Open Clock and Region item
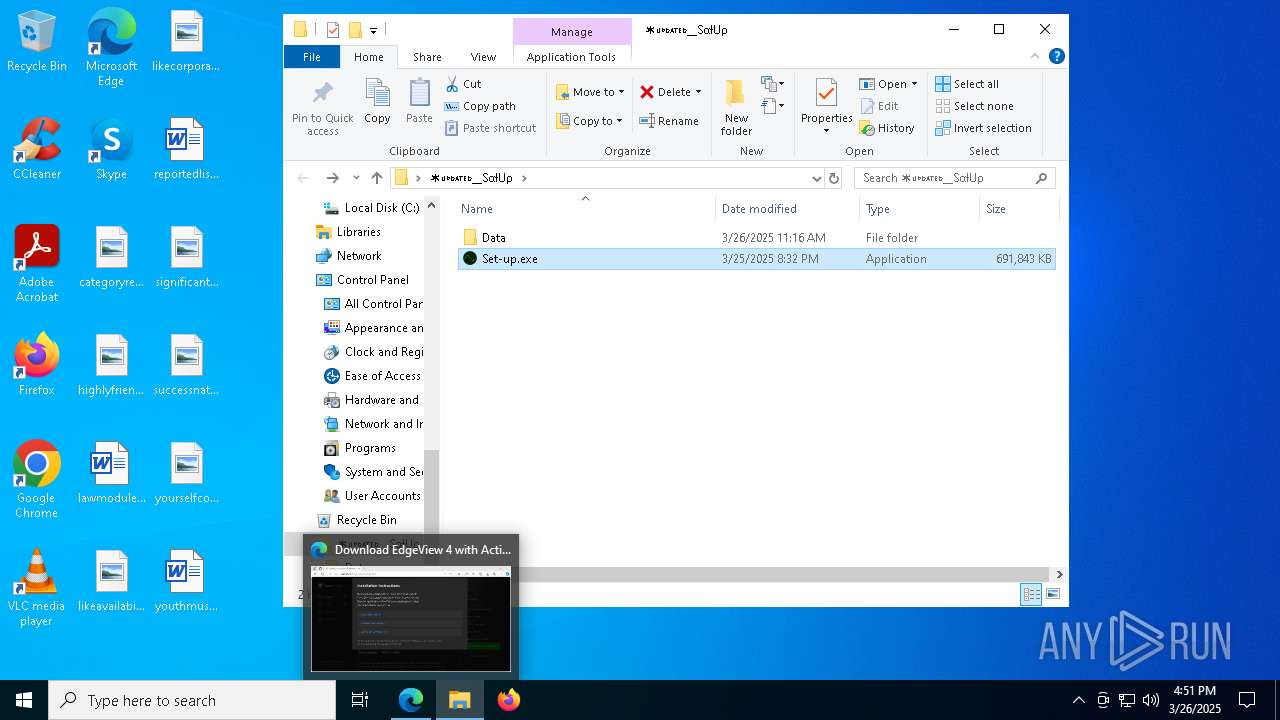The width and height of the screenshot is (1280, 720). [x=374, y=352]
